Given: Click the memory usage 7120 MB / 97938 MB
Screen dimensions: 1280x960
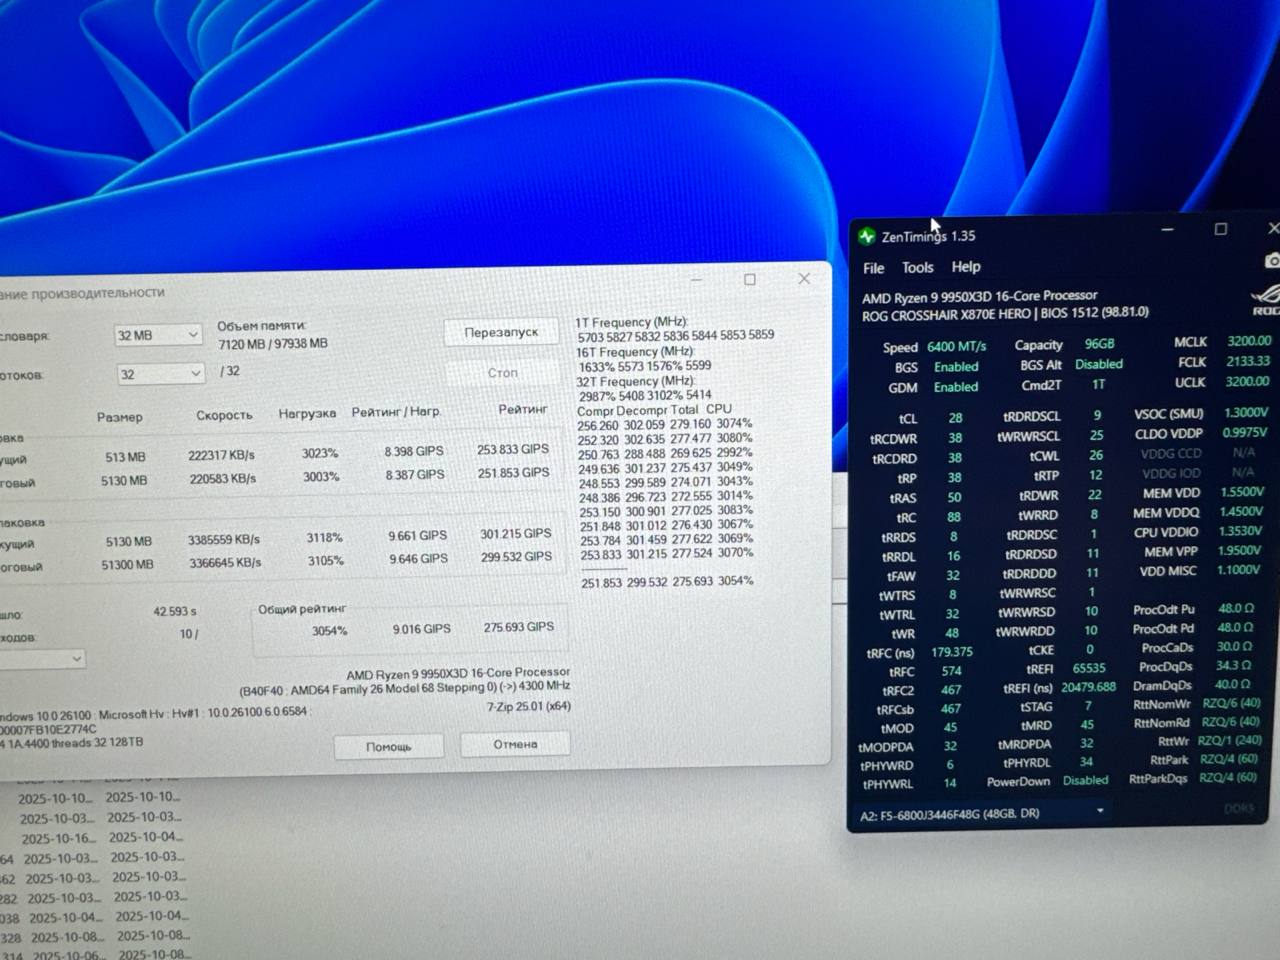Looking at the screenshot, I should click(273, 344).
